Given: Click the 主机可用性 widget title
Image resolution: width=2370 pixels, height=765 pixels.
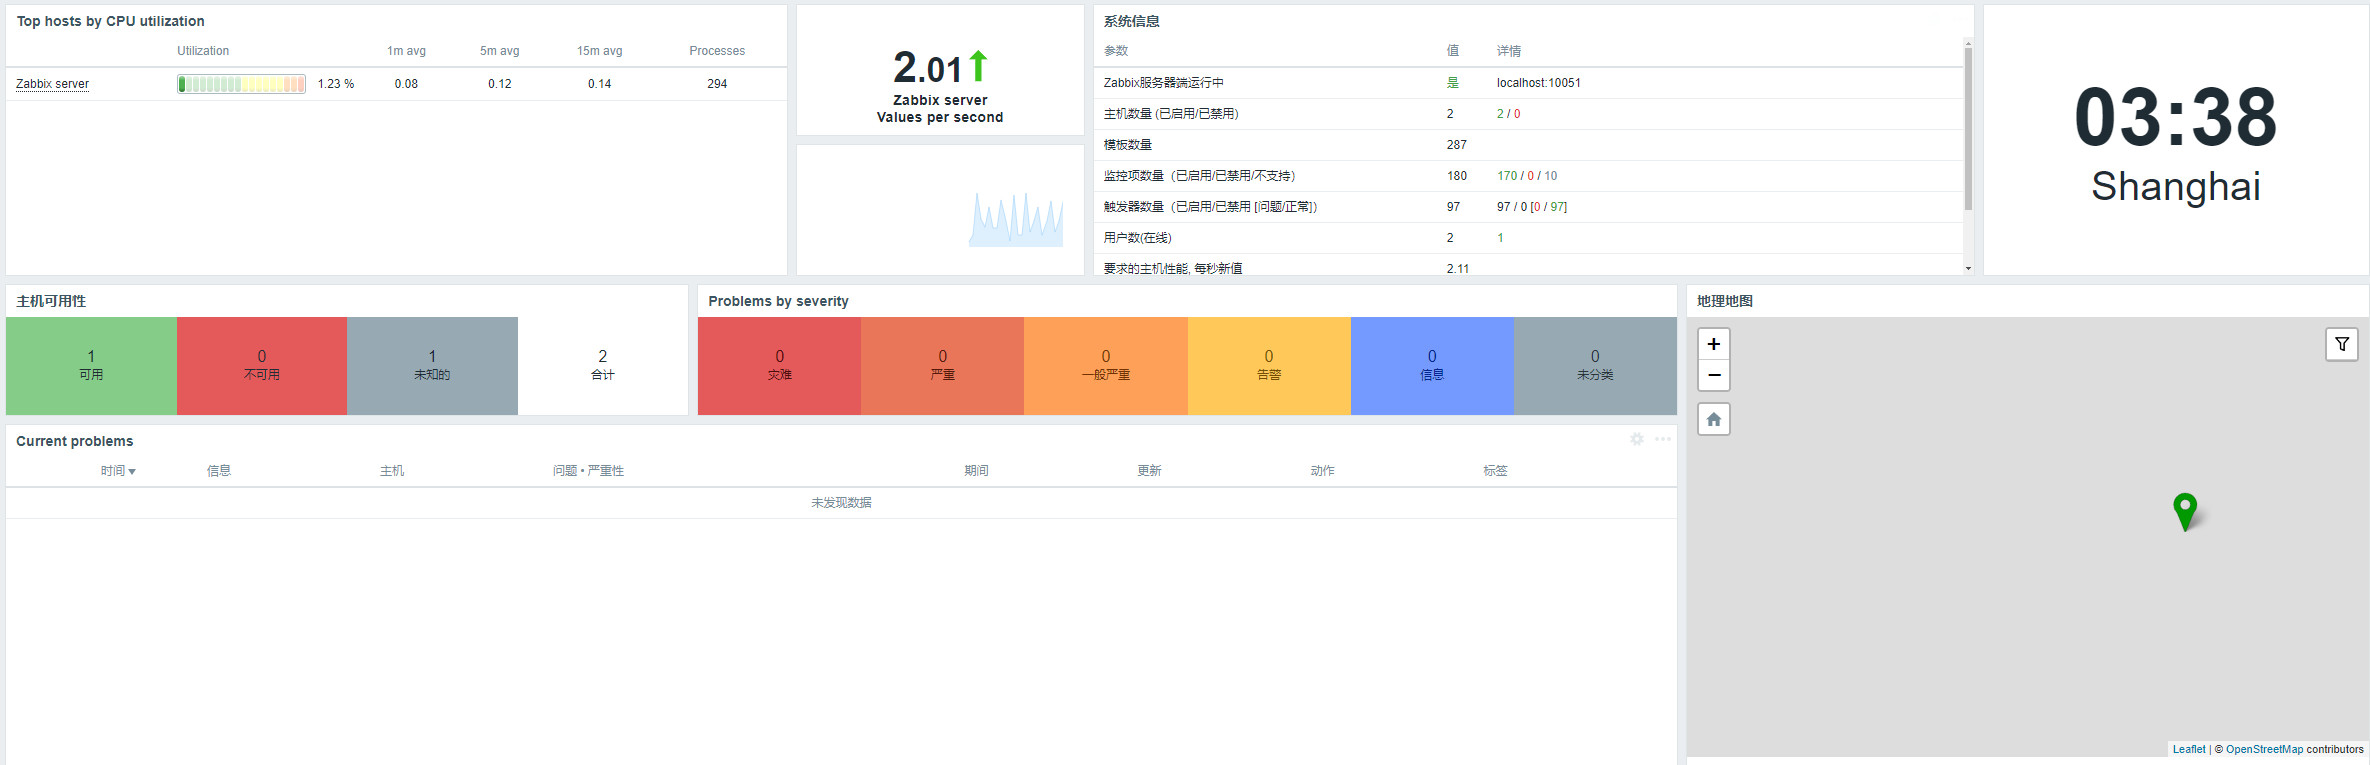Looking at the screenshot, I should point(51,301).
